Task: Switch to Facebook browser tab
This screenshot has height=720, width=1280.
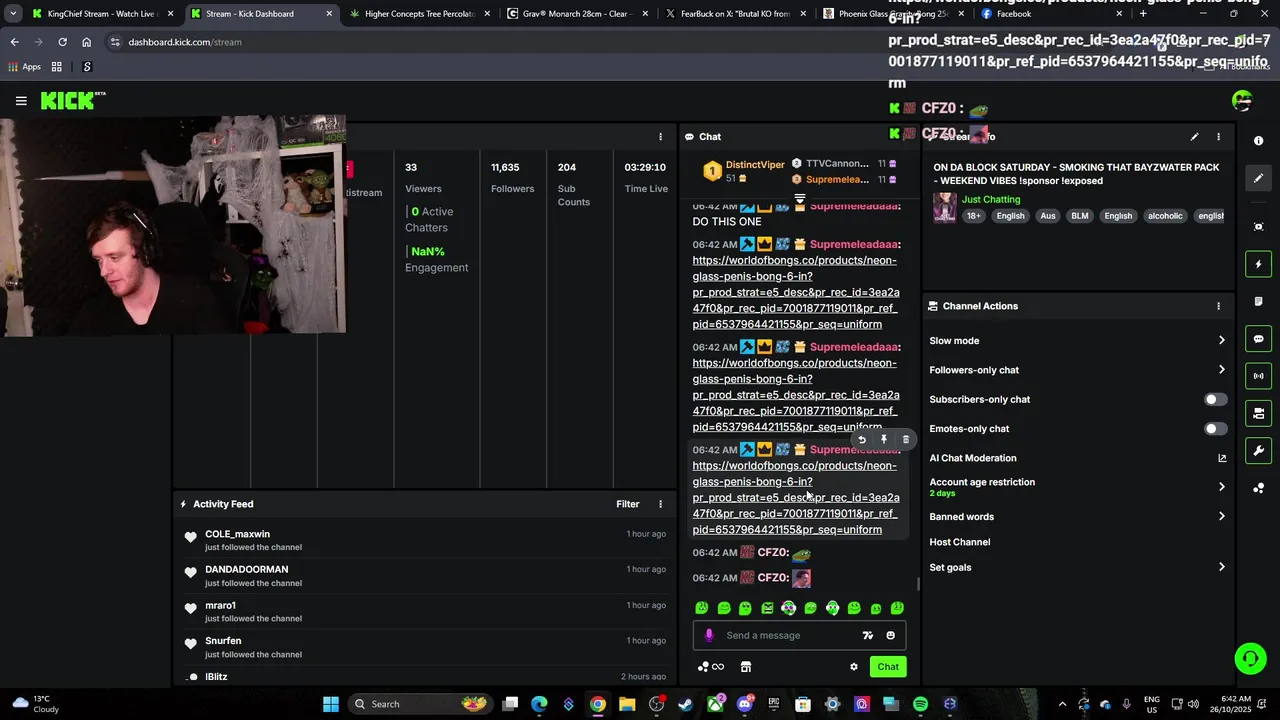Action: pos(1050,14)
